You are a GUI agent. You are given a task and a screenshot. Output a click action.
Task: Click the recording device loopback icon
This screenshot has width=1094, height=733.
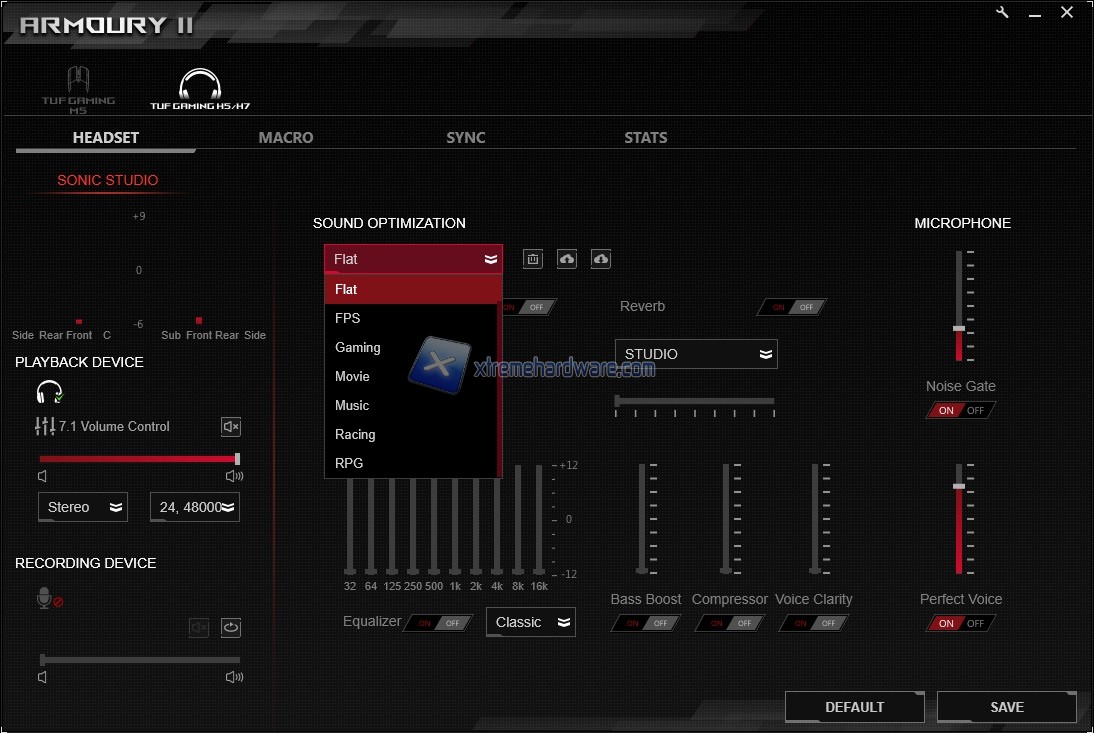click(x=231, y=627)
